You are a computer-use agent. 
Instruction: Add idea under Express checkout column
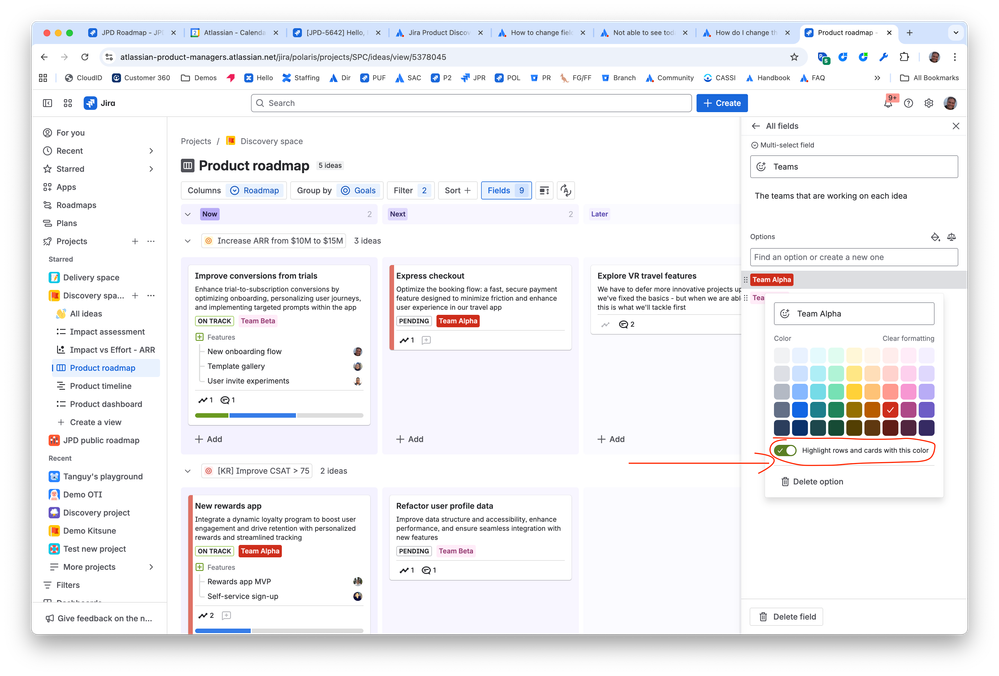[x=410, y=439]
